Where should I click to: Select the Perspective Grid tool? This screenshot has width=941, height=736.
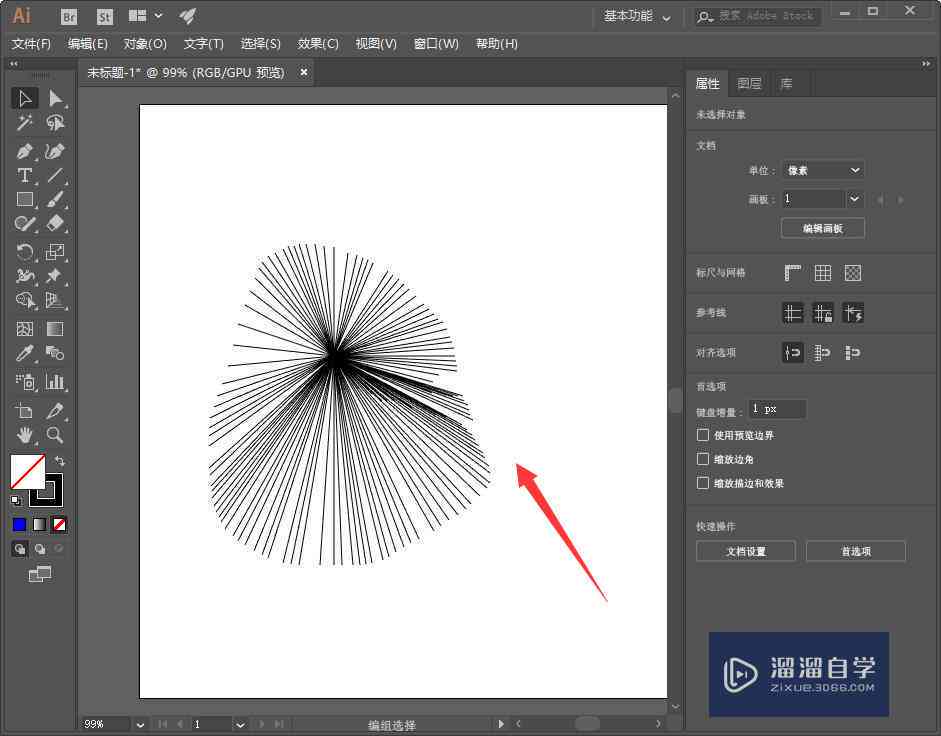coord(55,300)
